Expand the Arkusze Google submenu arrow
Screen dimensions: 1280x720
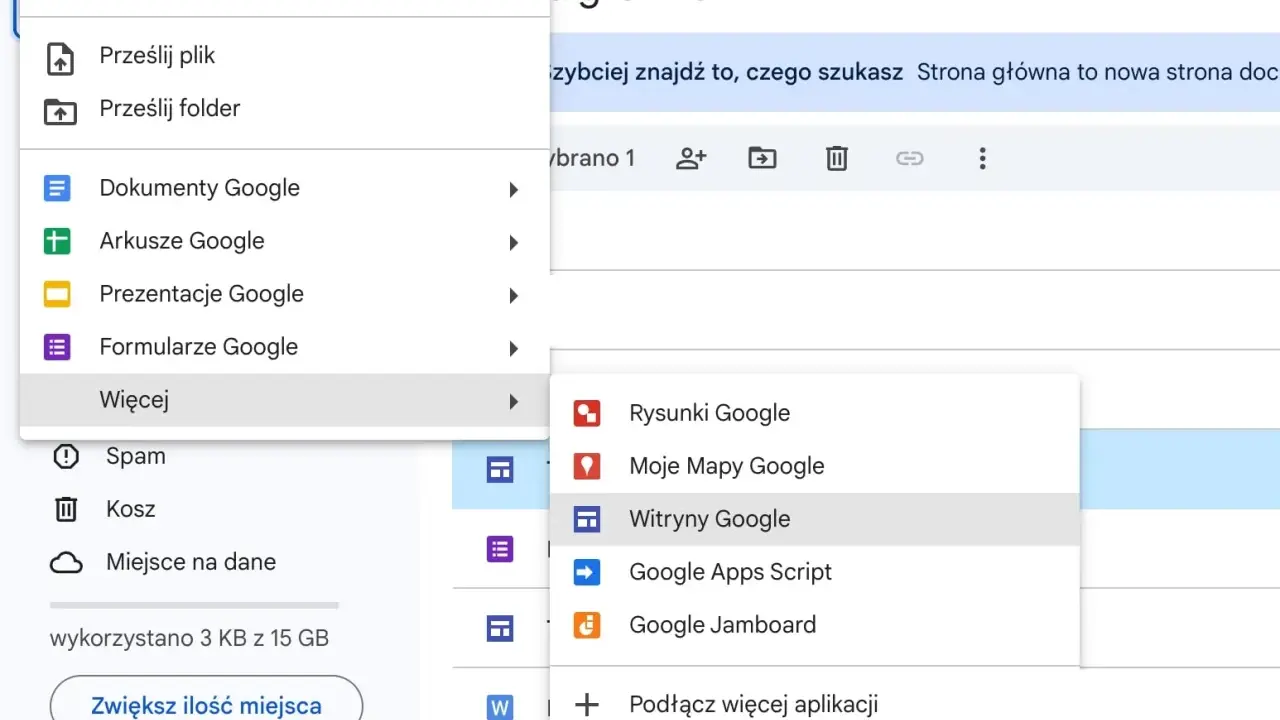[x=513, y=242]
